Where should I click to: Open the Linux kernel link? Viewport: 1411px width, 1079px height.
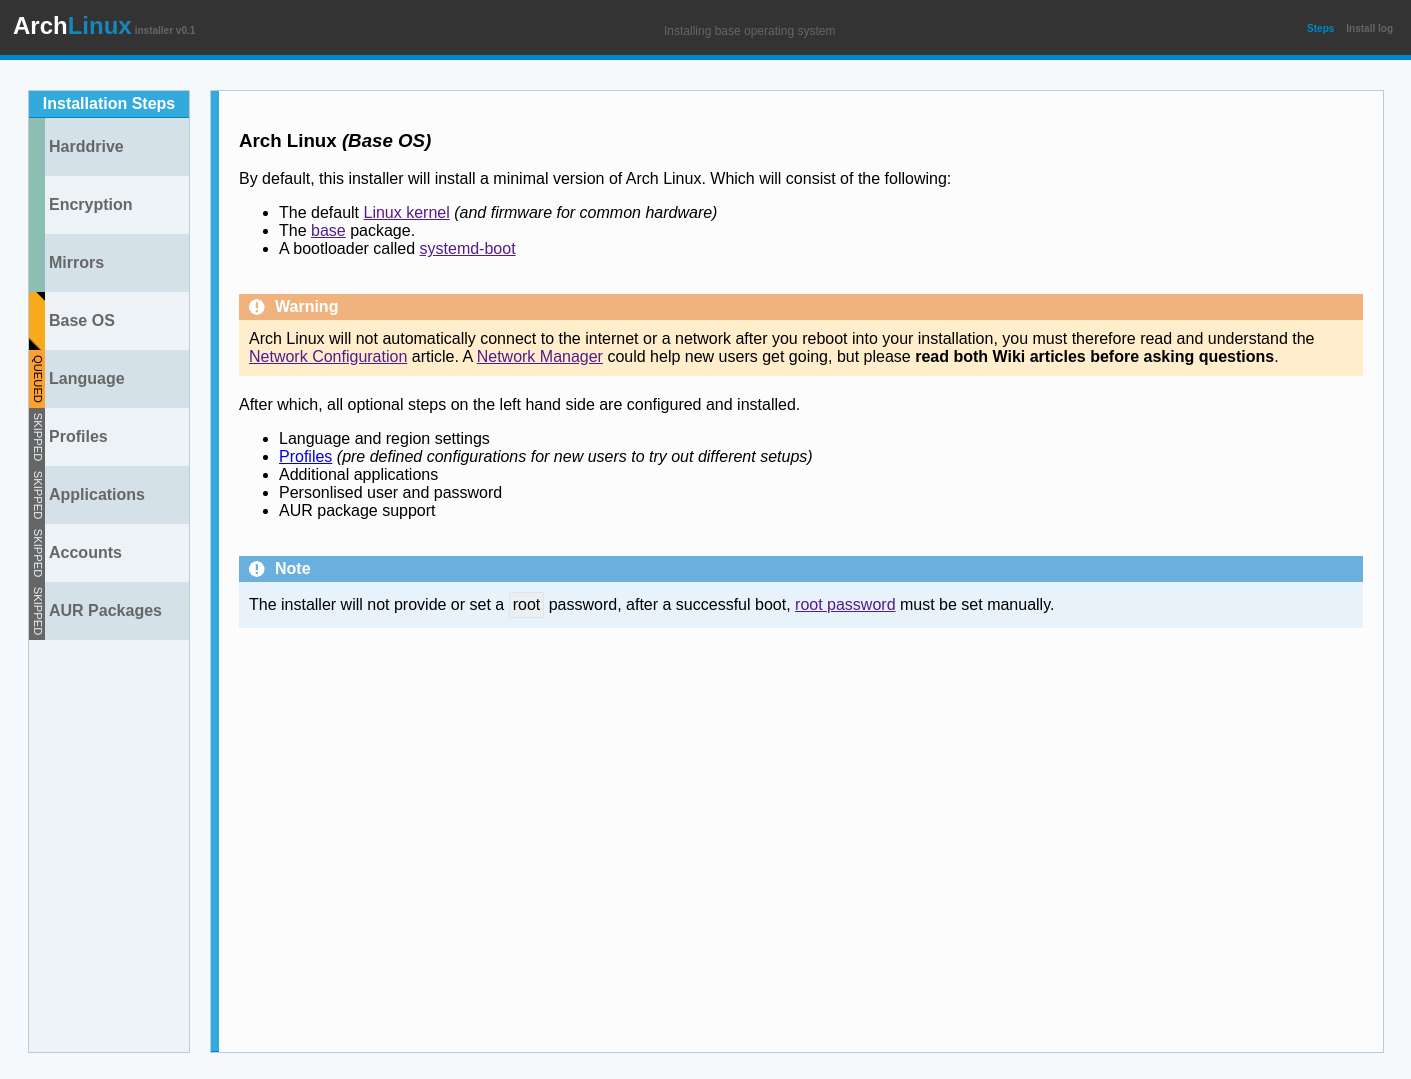click(x=406, y=213)
